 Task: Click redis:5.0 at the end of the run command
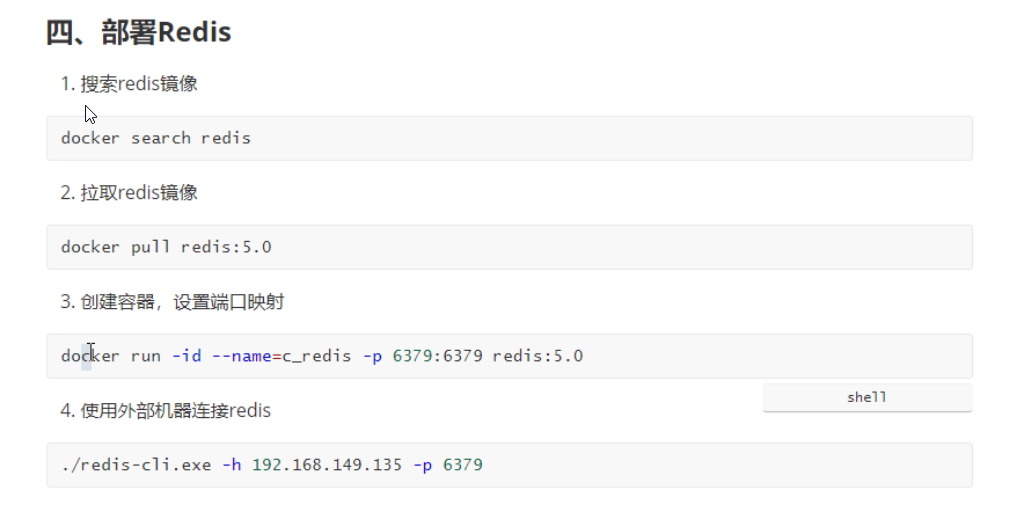pyautogui.click(x=538, y=356)
